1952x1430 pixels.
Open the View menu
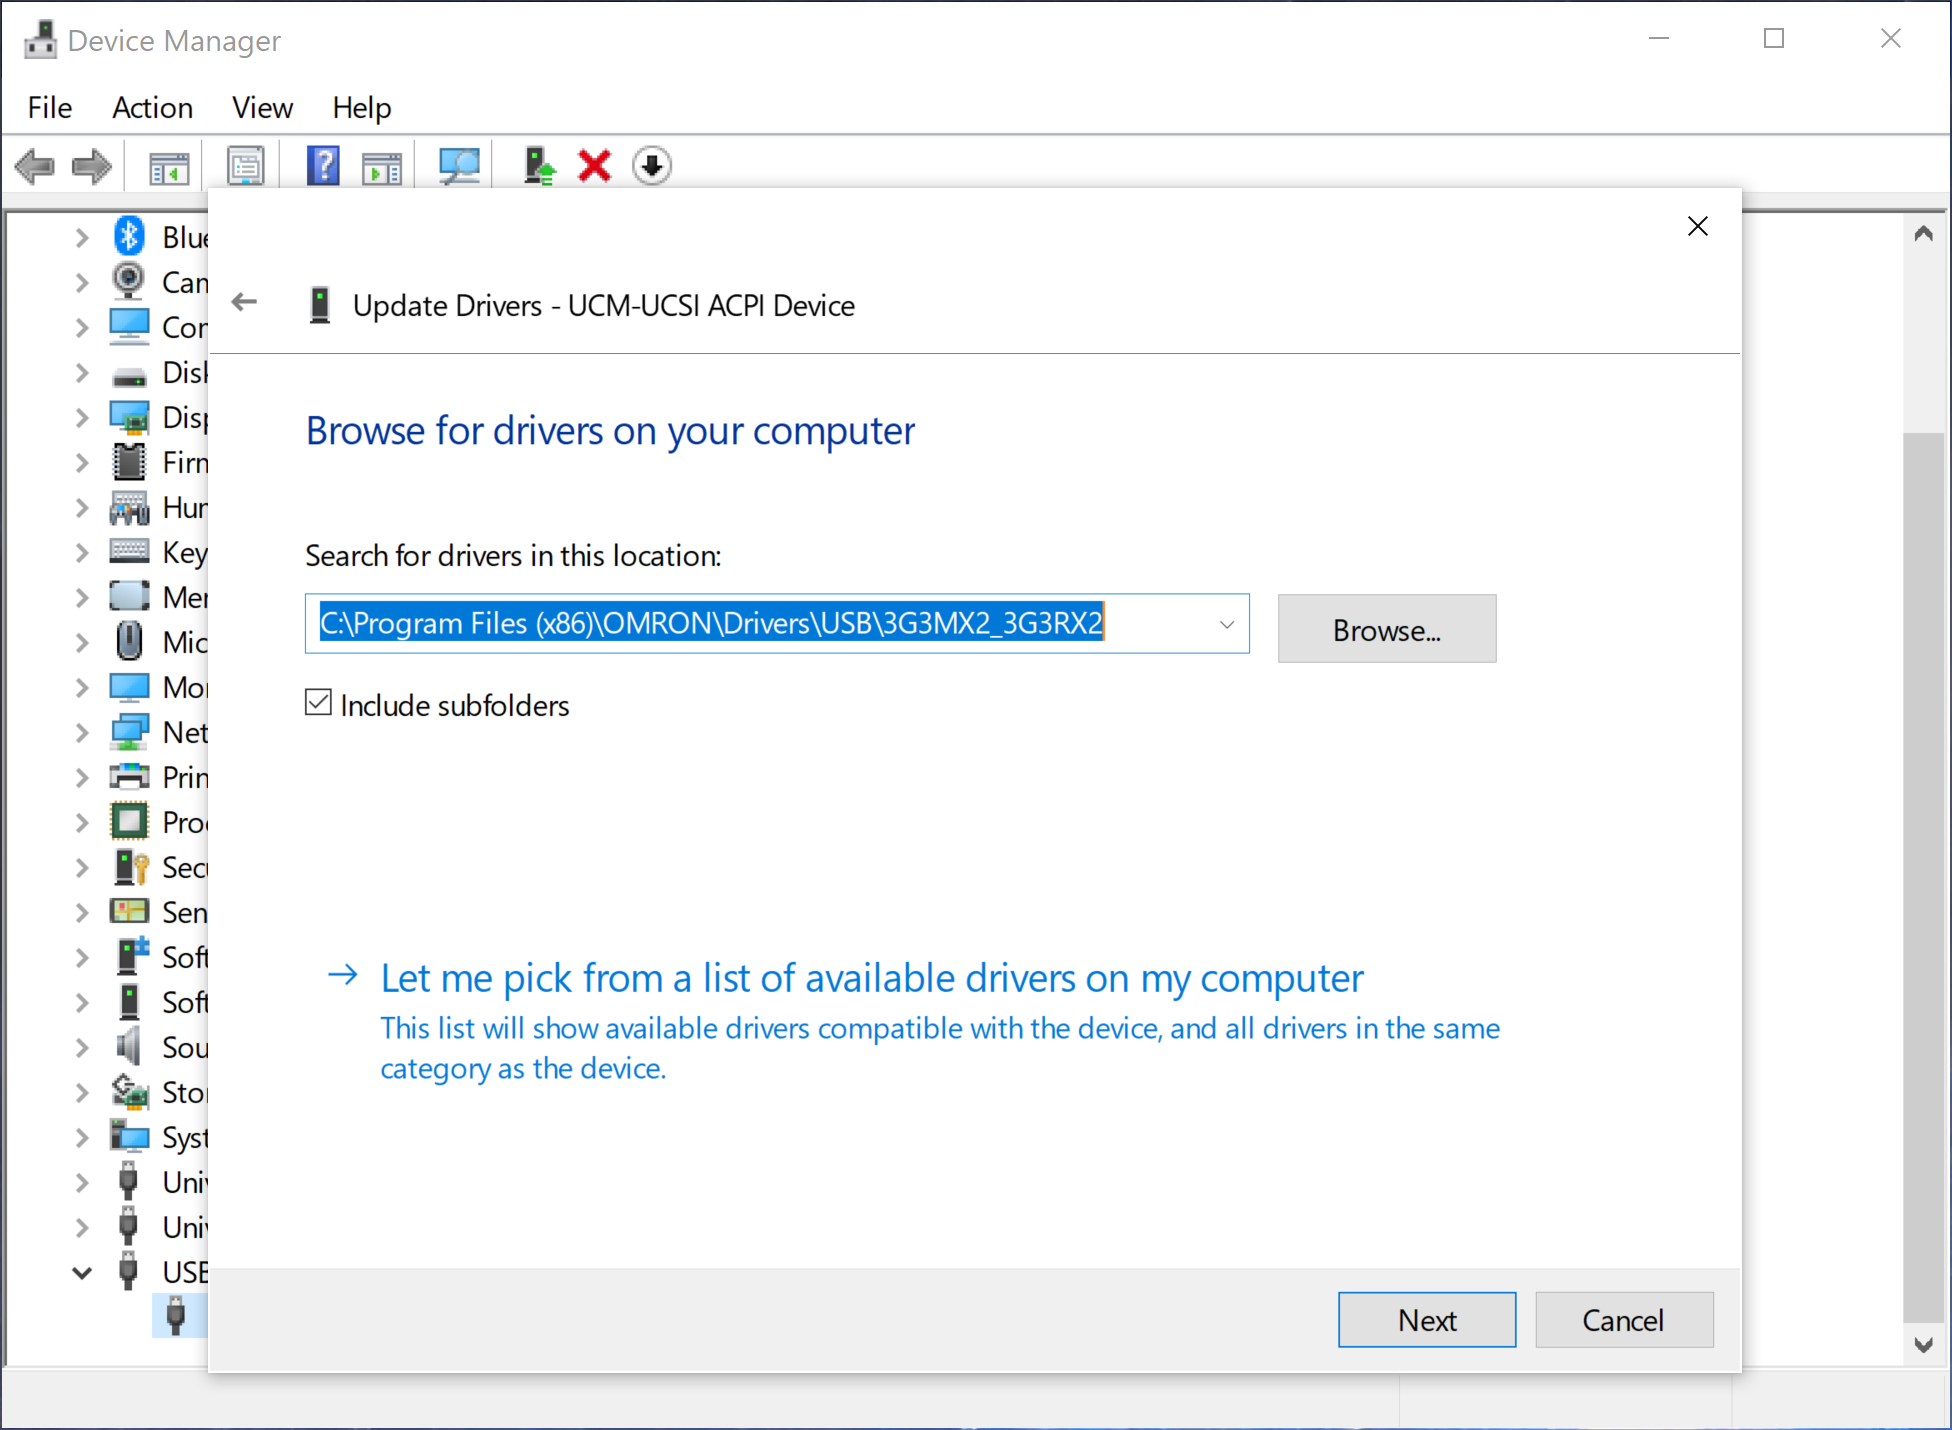(x=262, y=107)
